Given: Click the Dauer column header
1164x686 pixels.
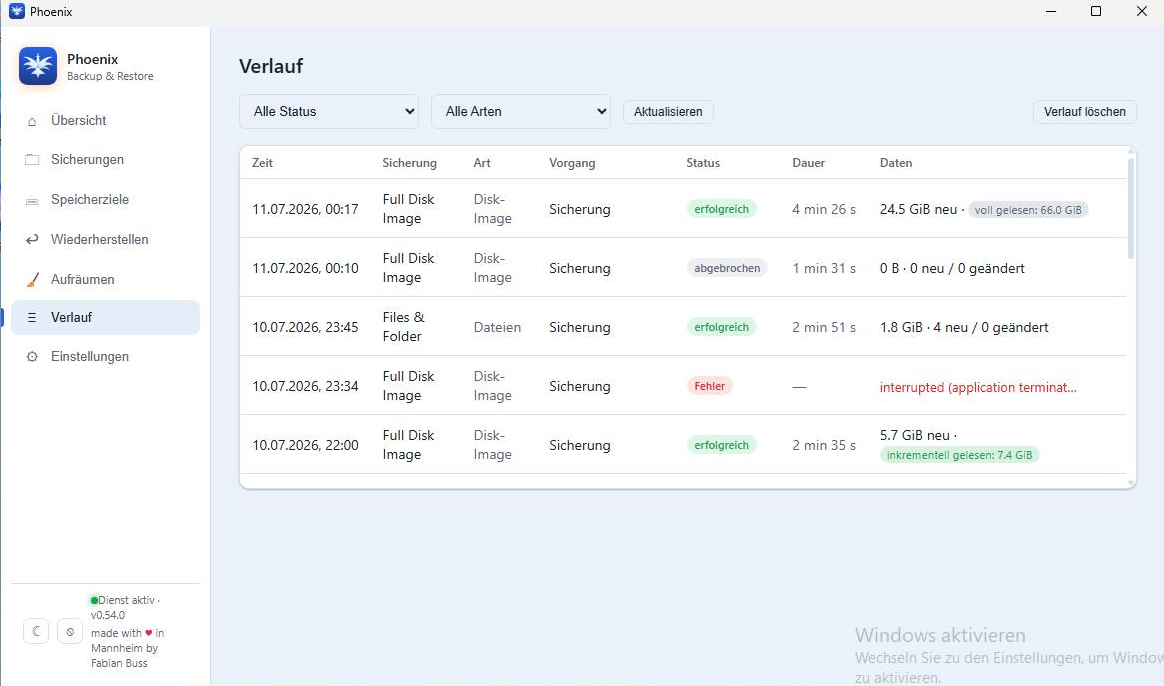Looking at the screenshot, I should tap(808, 163).
